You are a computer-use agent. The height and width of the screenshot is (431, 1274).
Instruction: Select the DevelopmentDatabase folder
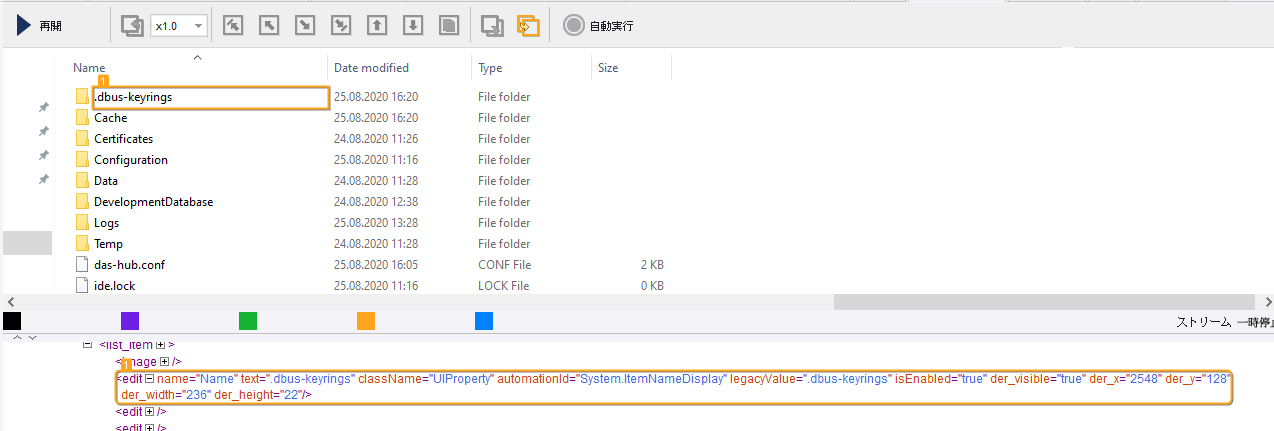point(153,202)
